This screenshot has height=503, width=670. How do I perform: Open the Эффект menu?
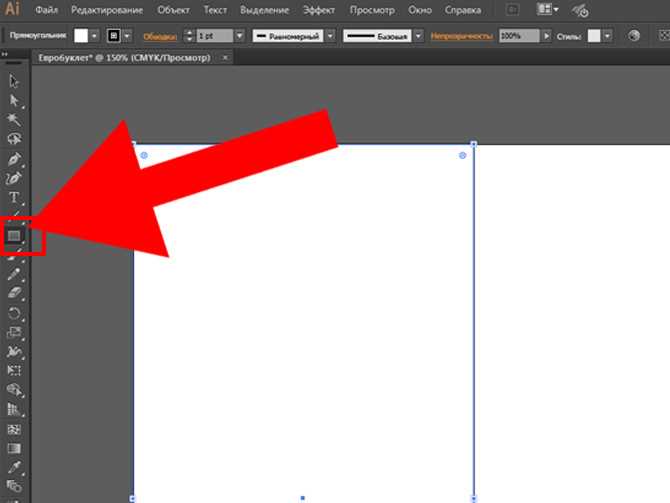319,10
